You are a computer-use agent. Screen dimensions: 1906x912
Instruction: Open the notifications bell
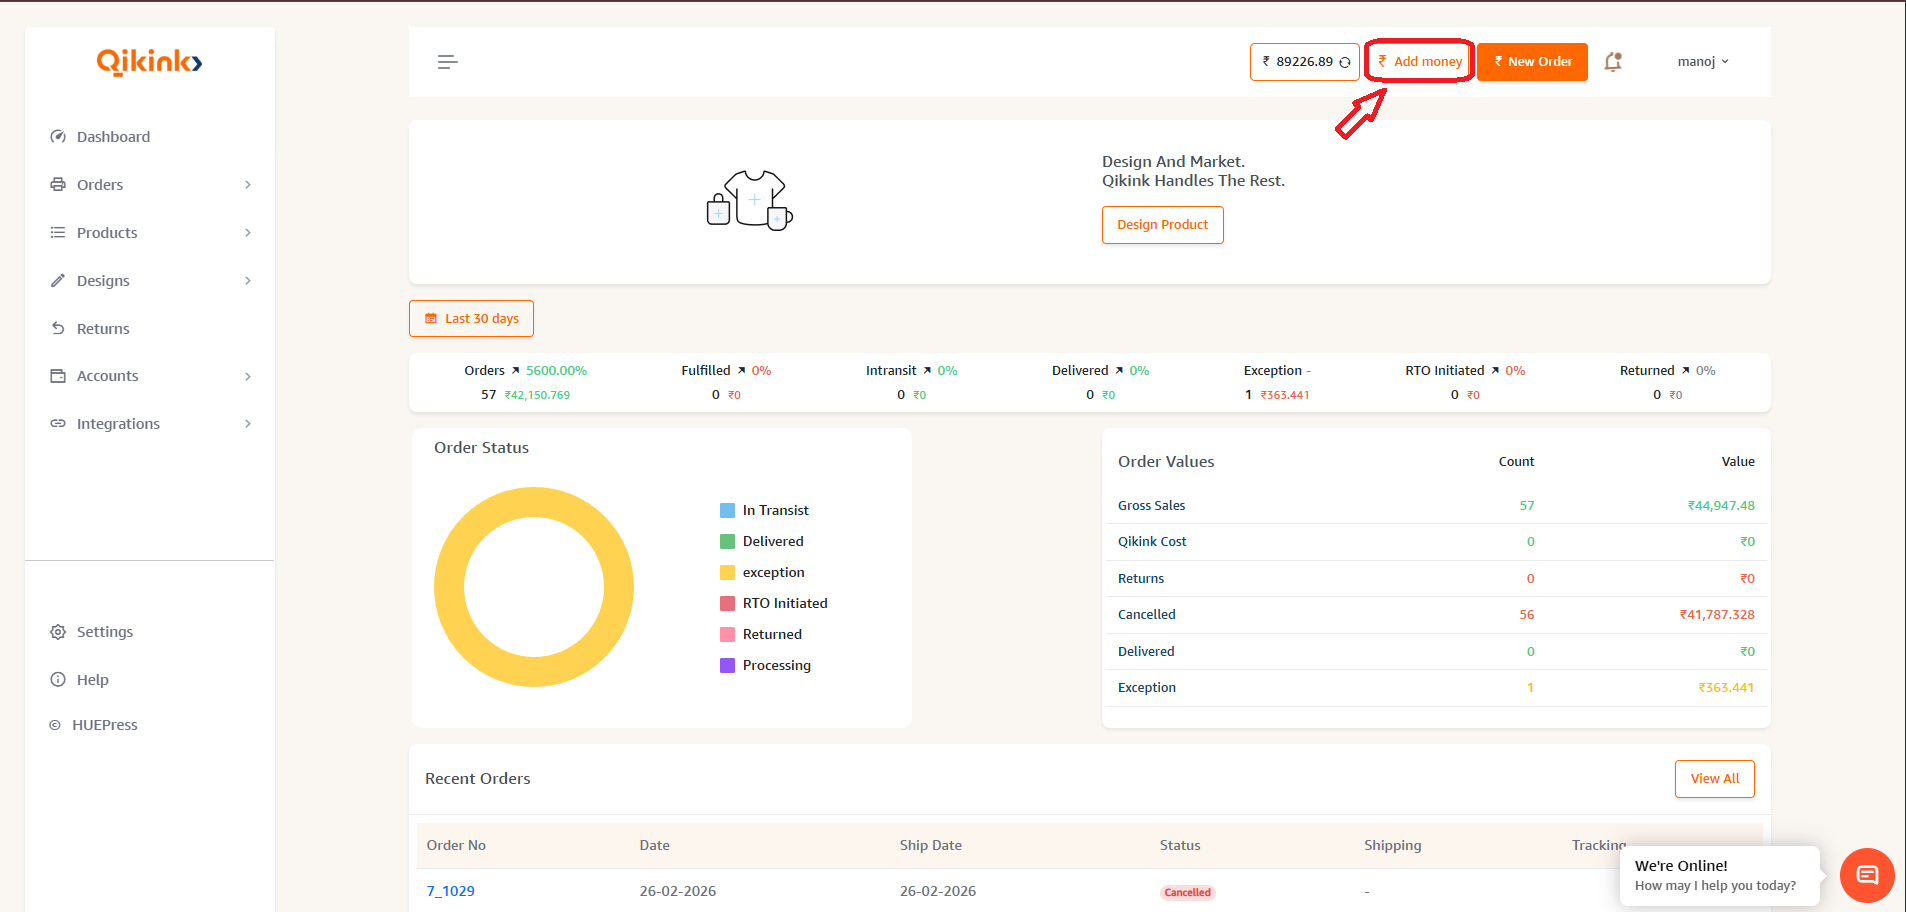(x=1612, y=62)
